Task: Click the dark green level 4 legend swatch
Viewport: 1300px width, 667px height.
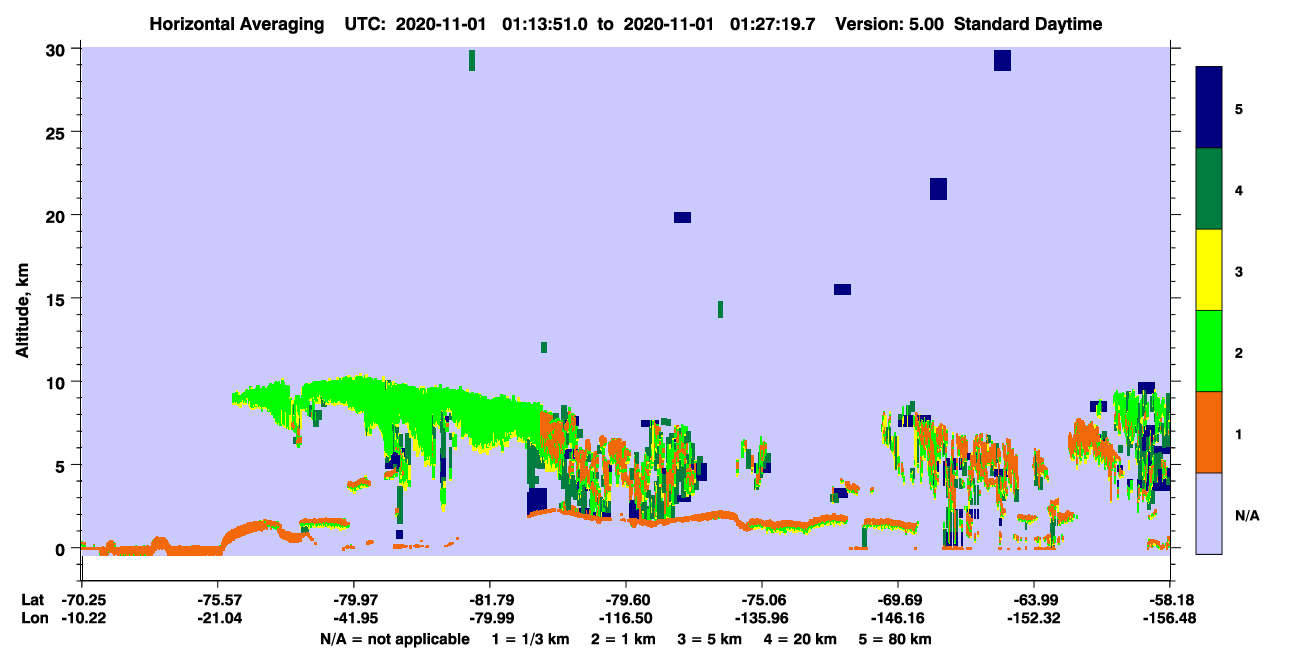Action: (x=1209, y=189)
